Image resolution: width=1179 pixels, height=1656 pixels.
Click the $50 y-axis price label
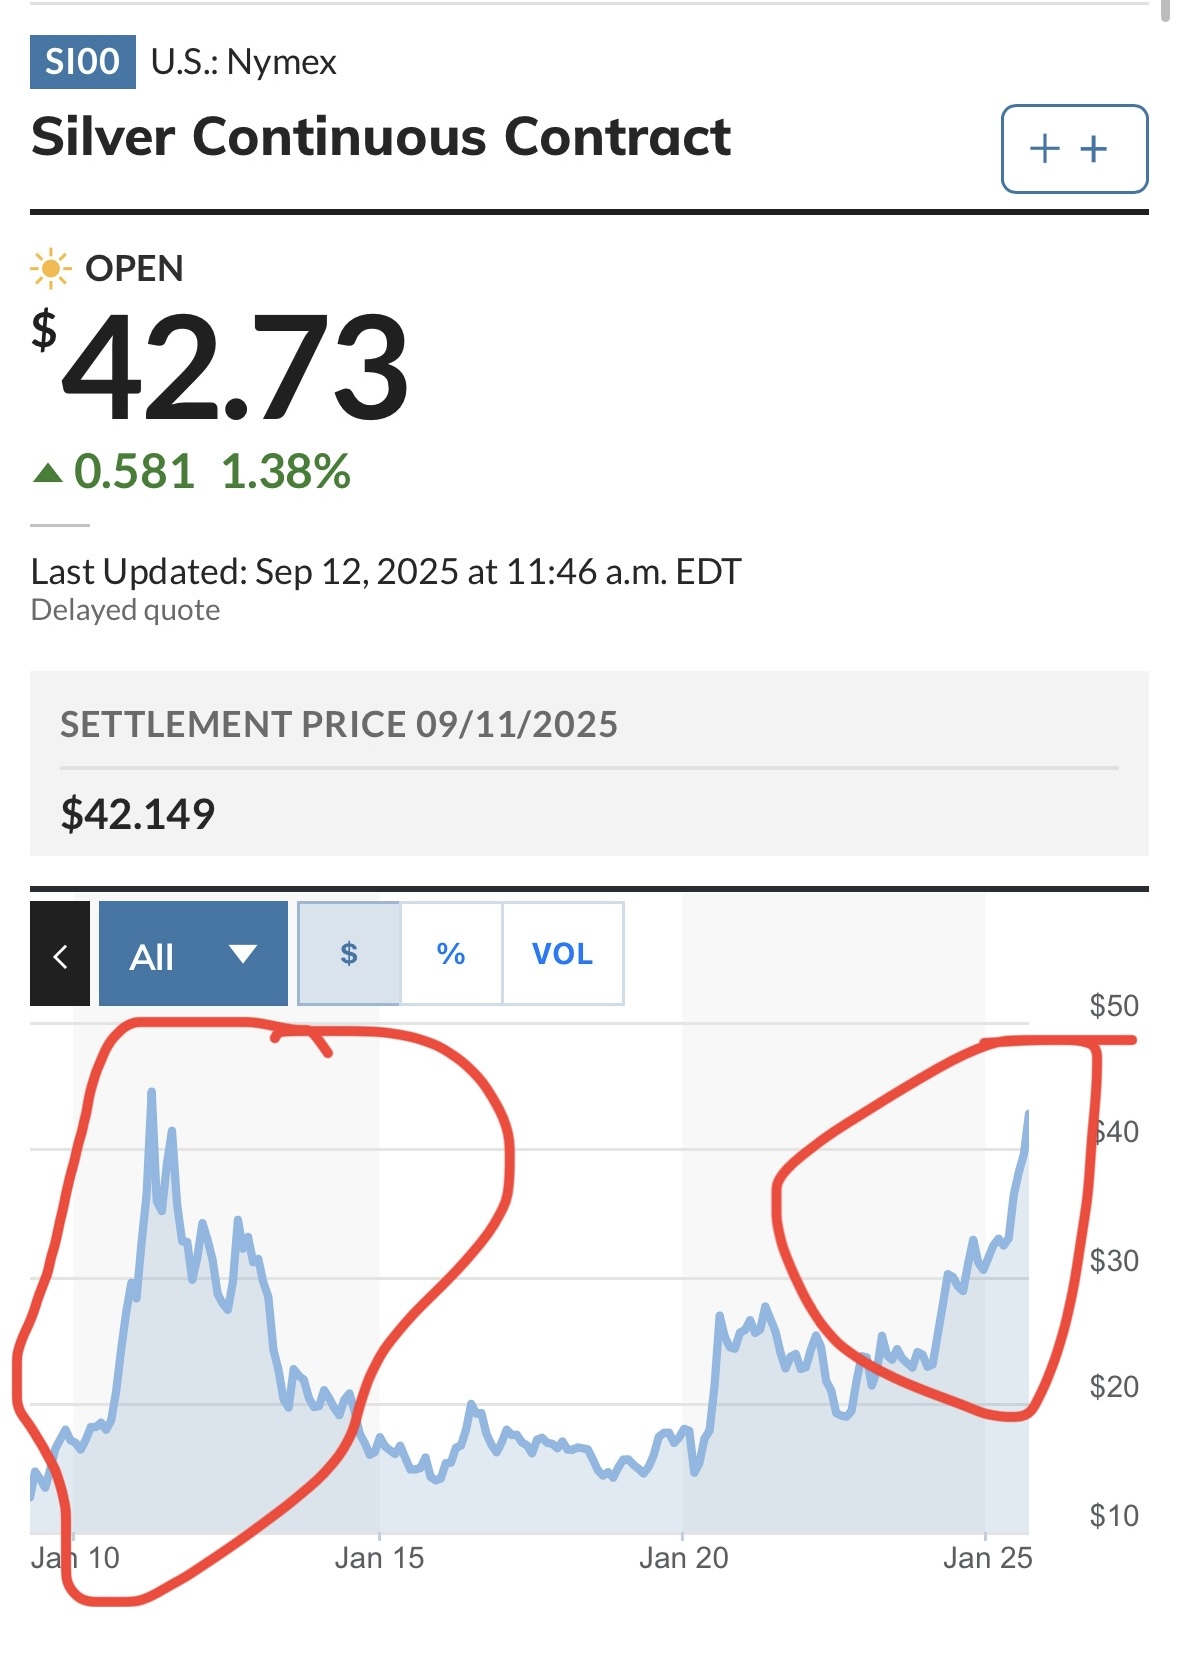click(1114, 1005)
